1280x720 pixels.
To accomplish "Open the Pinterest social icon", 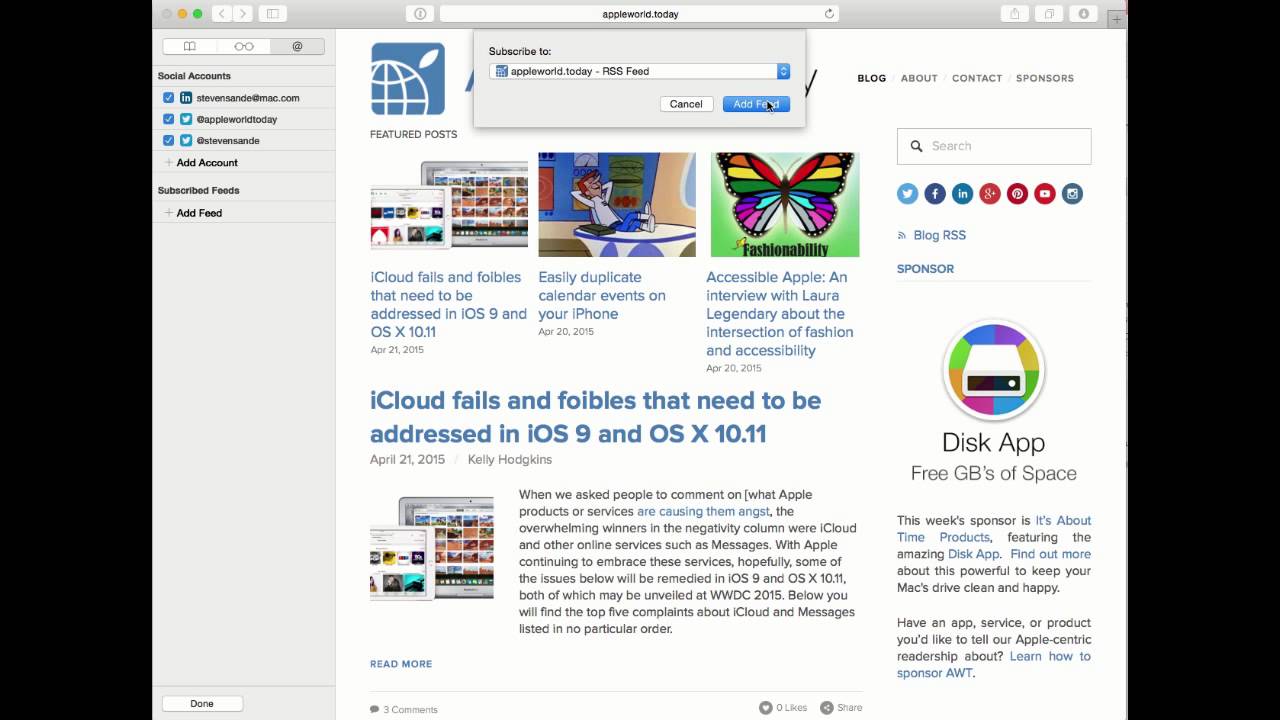I will (1017, 194).
